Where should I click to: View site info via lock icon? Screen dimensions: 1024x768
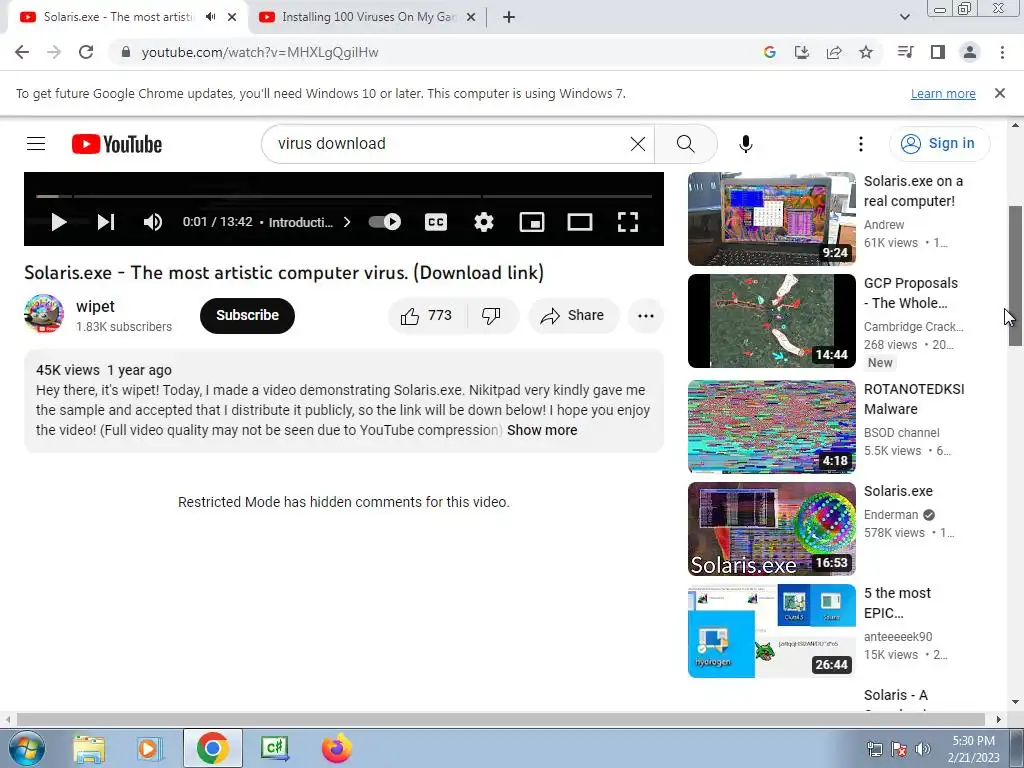[126, 52]
